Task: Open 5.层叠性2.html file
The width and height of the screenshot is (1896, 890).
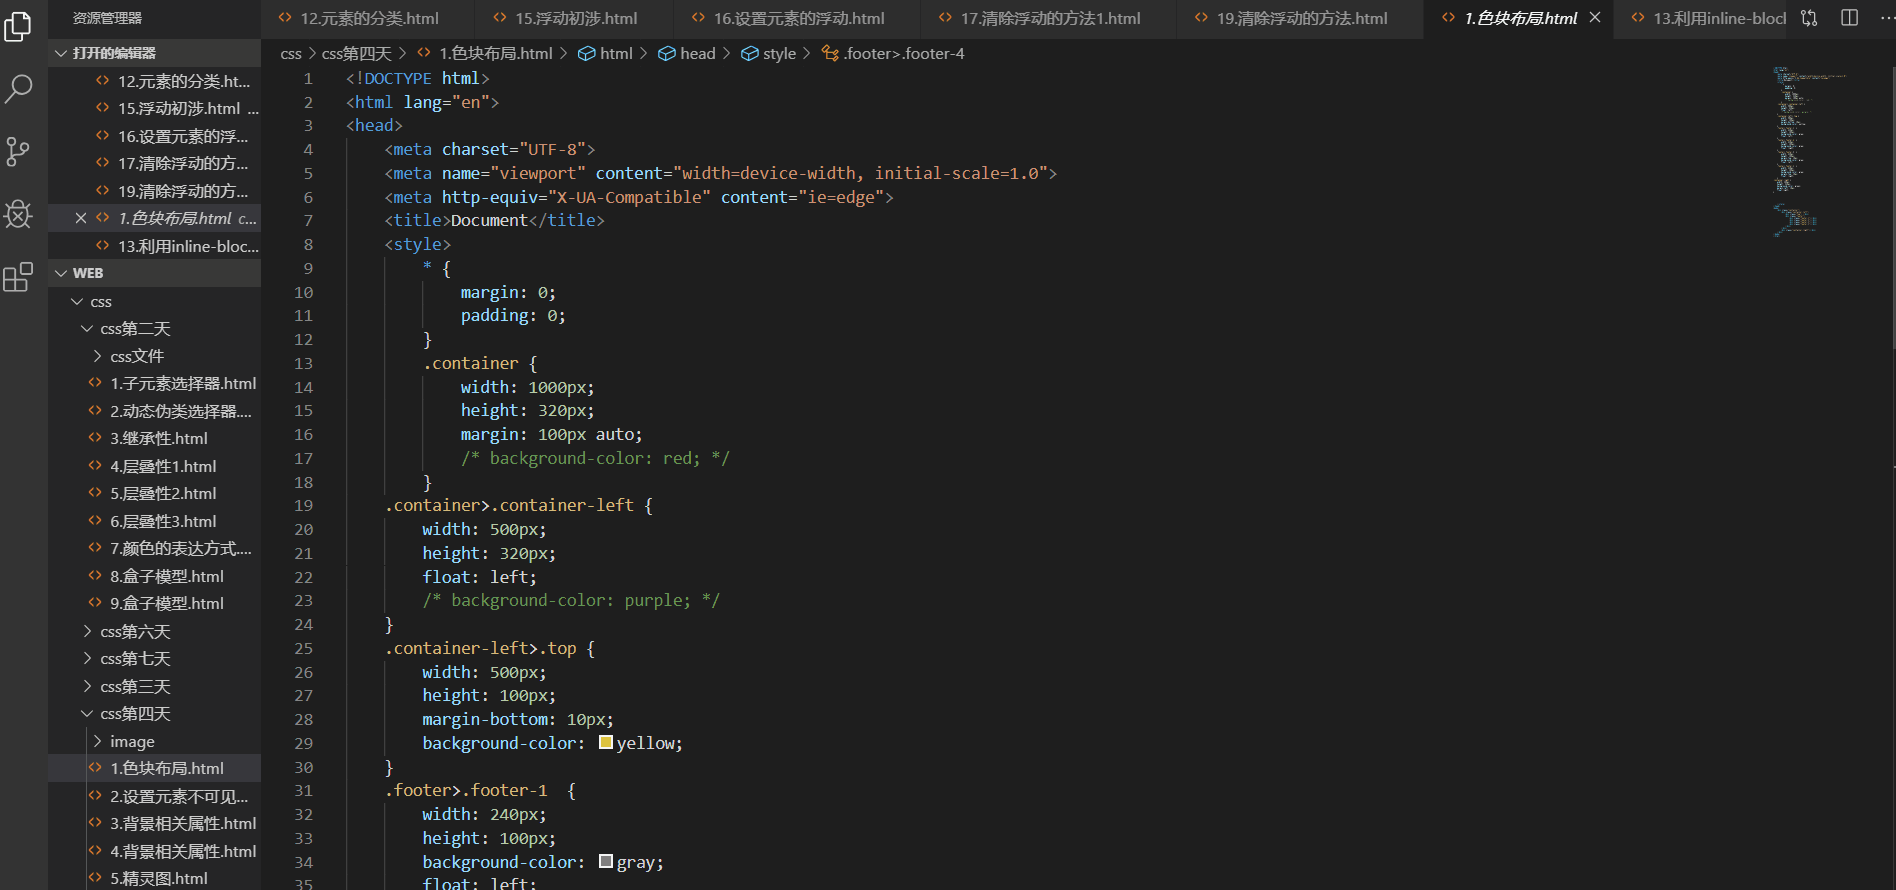Action: 155,493
